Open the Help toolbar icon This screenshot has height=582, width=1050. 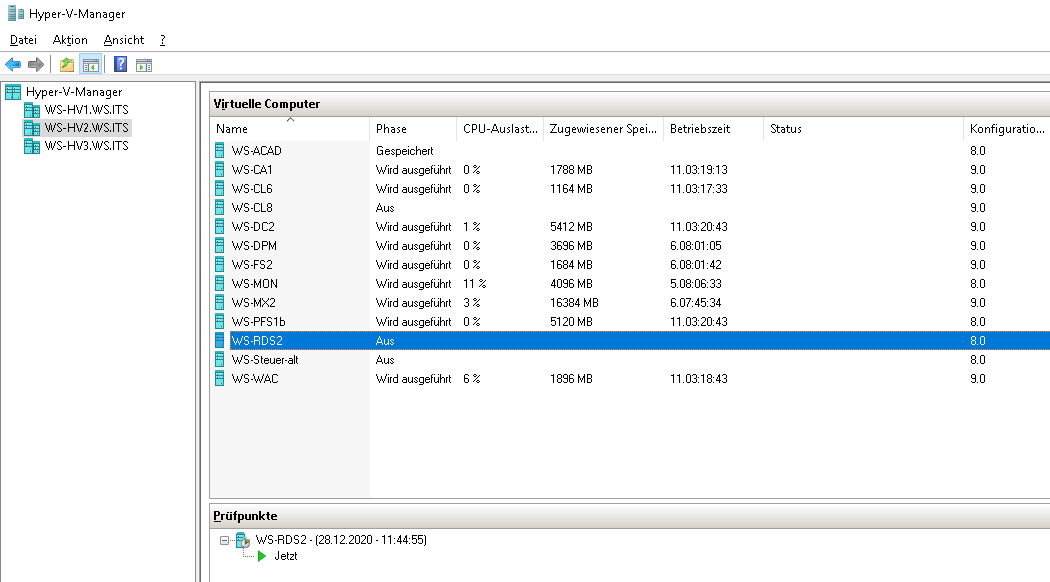point(121,64)
